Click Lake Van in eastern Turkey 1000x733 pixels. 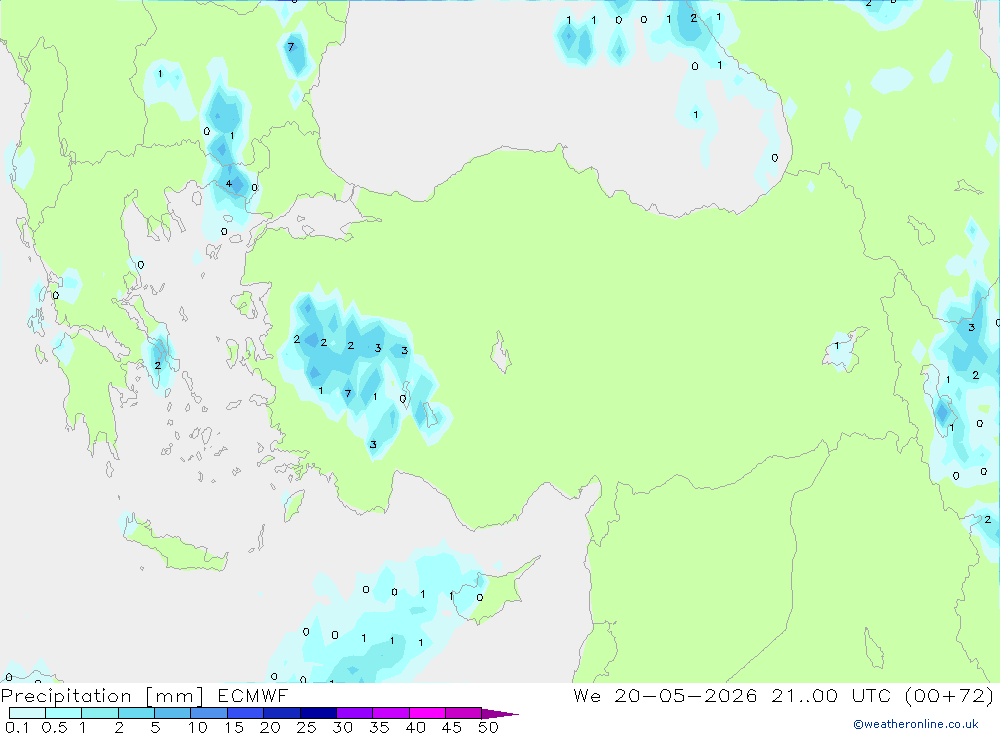(845, 350)
